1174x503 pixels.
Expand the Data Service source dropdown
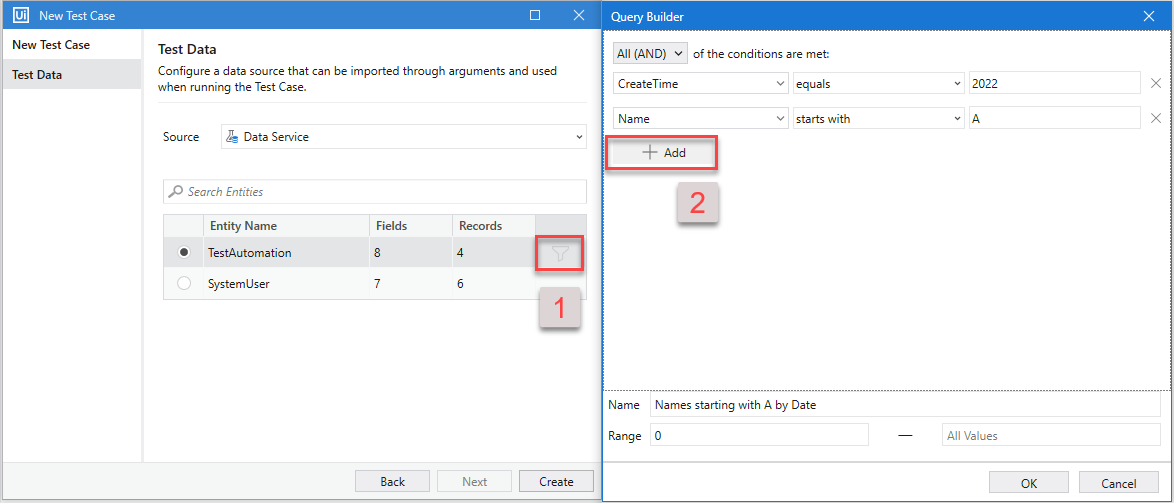coord(403,137)
